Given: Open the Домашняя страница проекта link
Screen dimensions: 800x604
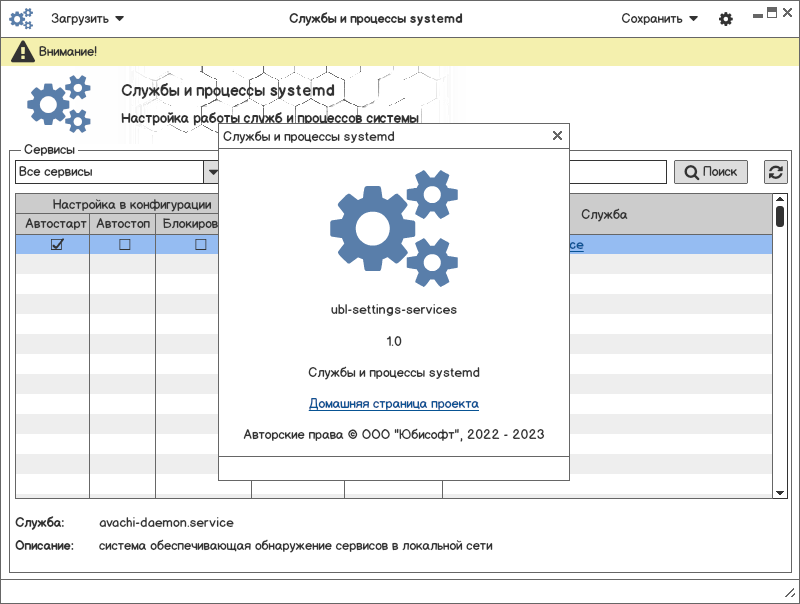Looking at the screenshot, I should 394,404.
